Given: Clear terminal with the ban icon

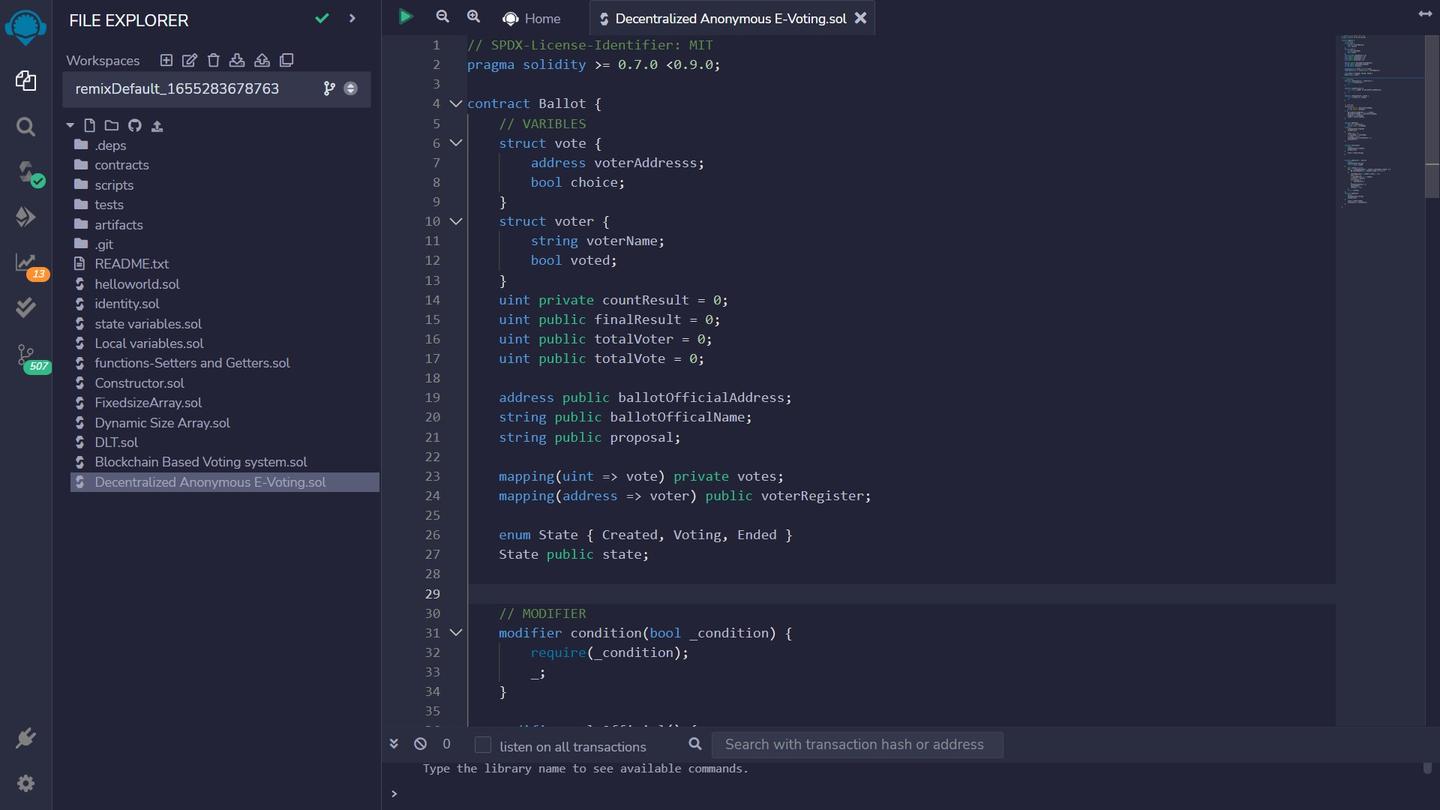Looking at the screenshot, I should pyautogui.click(x=420, y=744).
